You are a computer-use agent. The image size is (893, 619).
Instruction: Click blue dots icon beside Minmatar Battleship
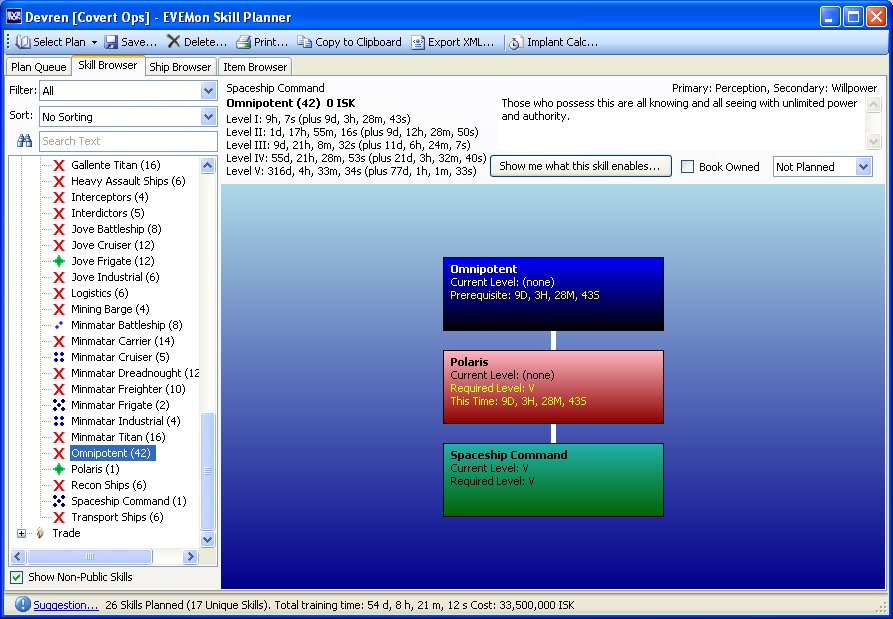click(x=59, y=325)
